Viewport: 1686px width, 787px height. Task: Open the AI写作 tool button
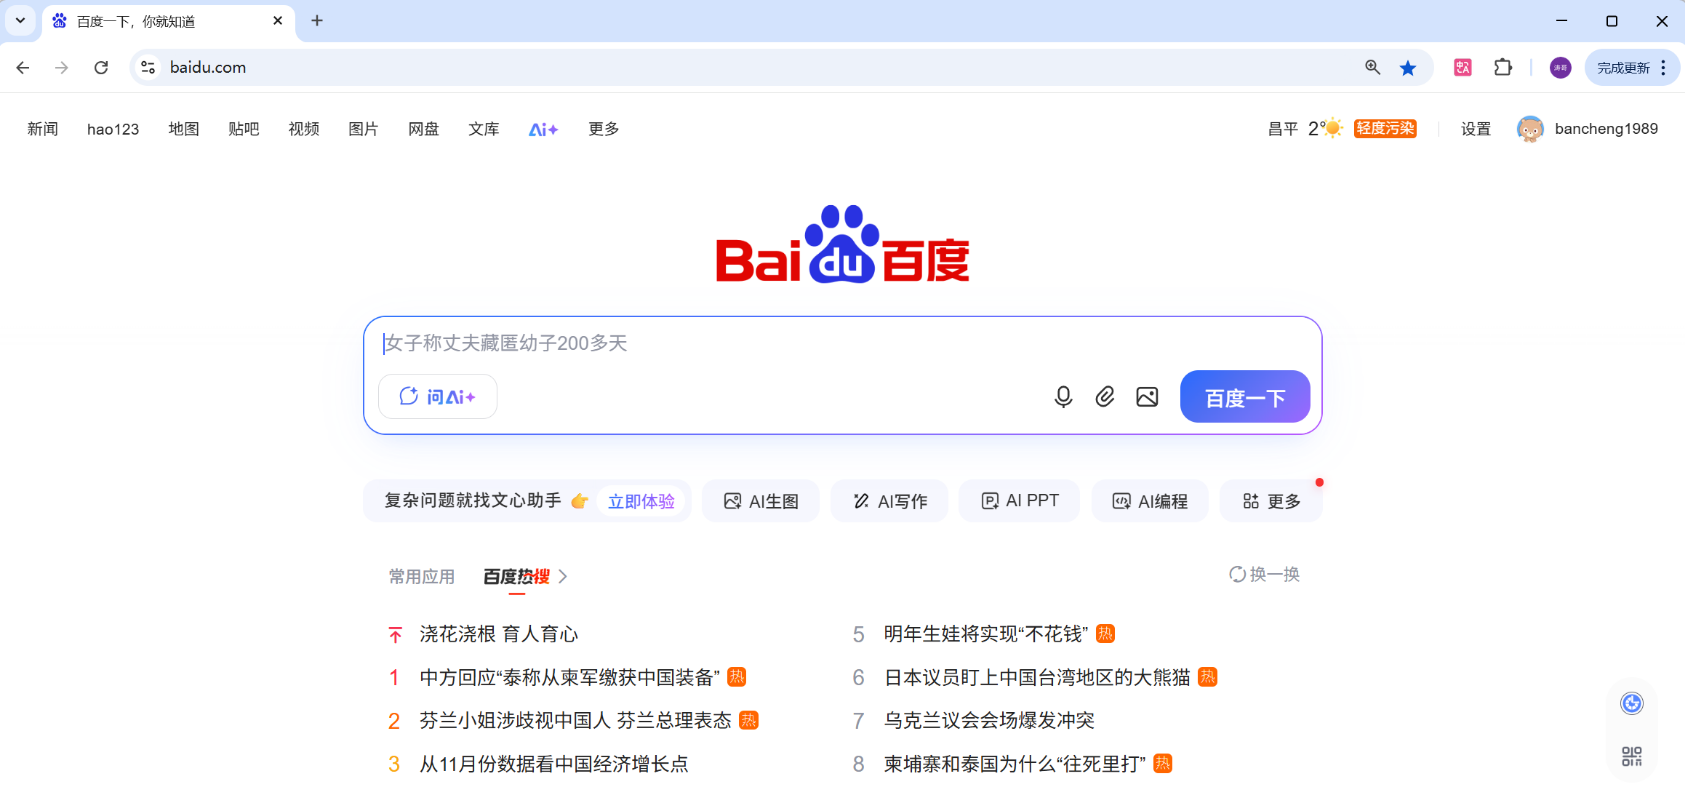[x=890, y=501]
